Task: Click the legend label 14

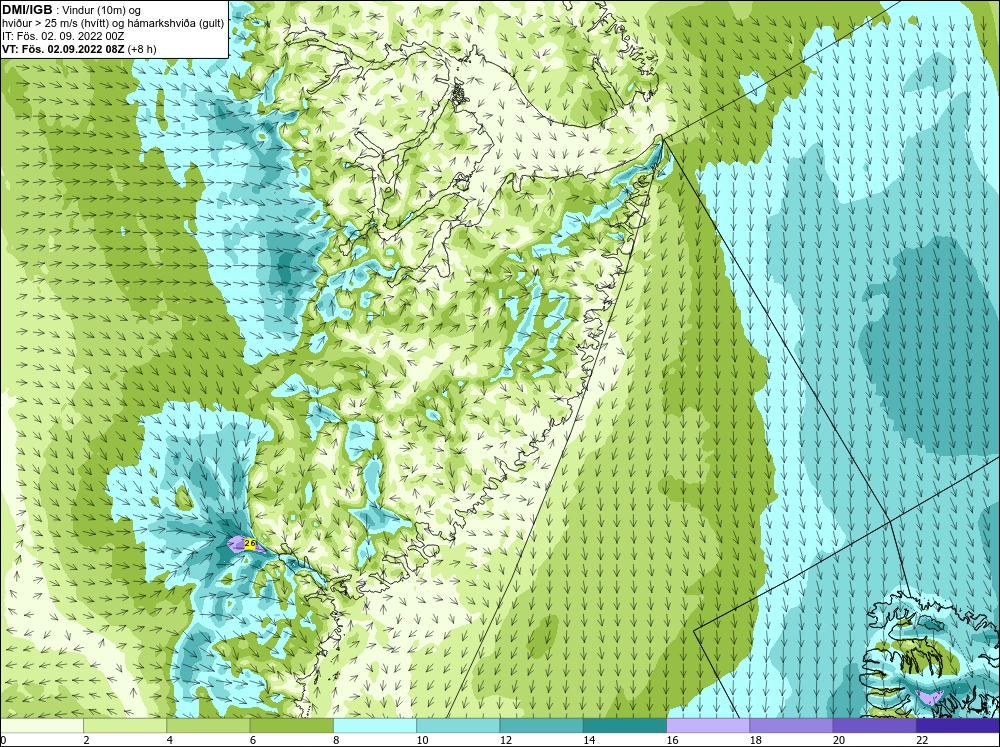Action: [589, 740]
